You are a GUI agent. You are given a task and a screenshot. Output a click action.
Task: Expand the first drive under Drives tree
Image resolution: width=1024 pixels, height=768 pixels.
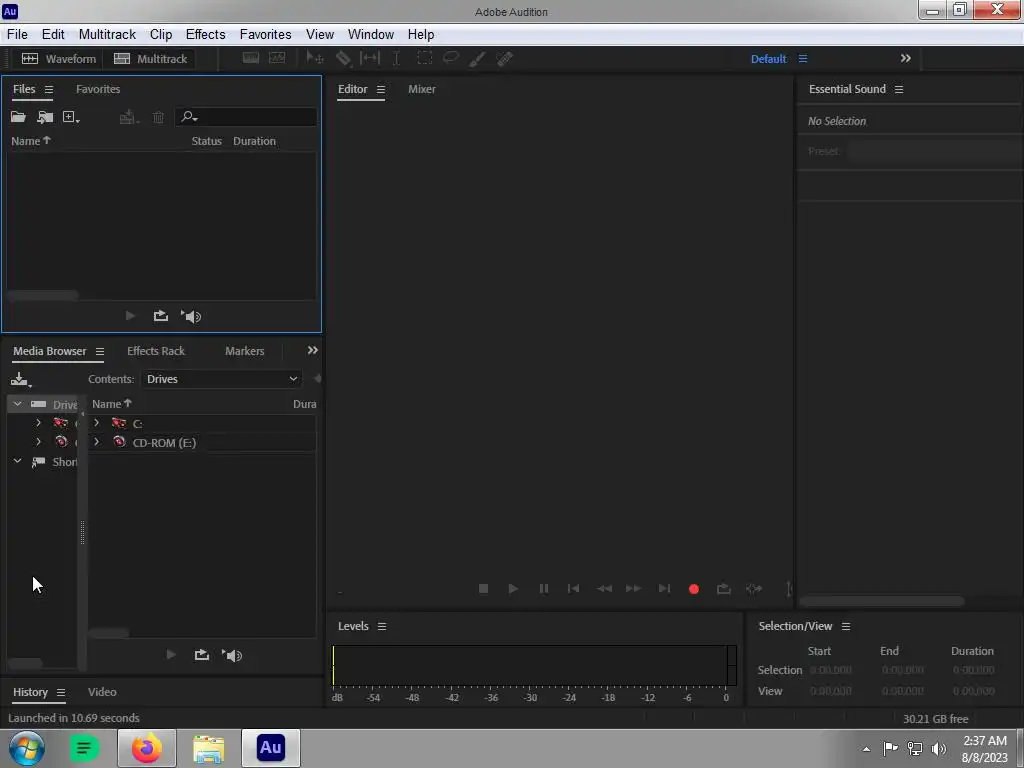coord(38,423)
